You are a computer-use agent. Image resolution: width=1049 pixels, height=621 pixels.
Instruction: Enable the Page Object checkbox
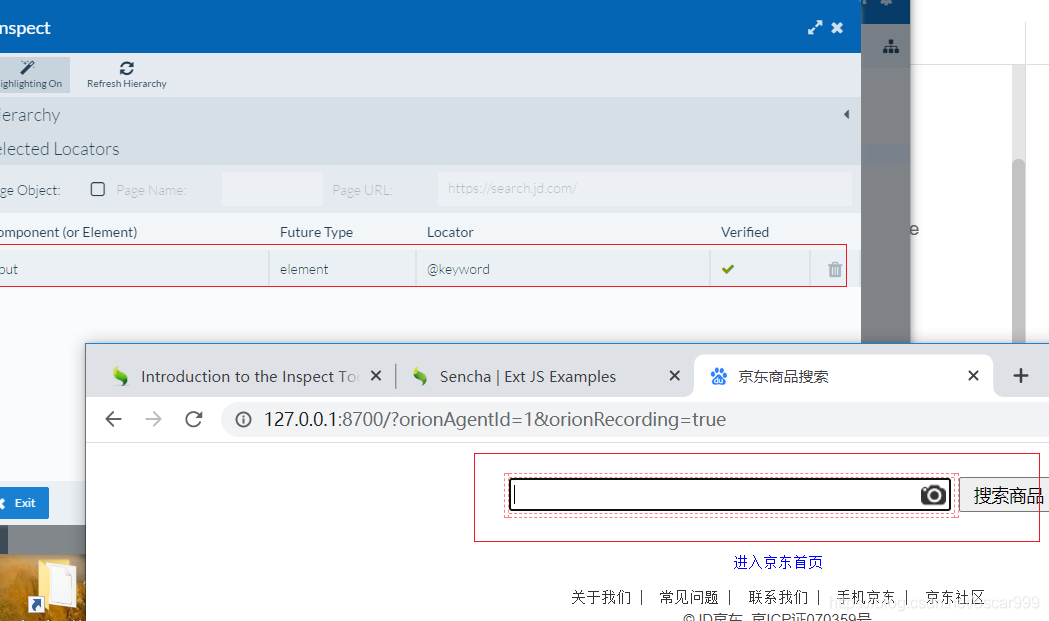point(98,189)
